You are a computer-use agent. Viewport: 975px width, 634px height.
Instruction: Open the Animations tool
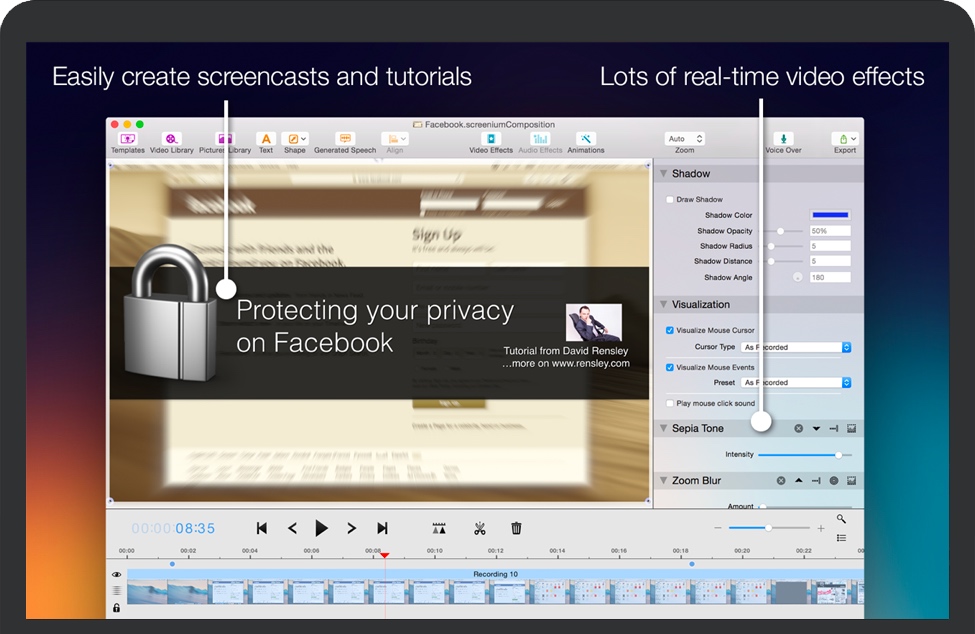coord(586,140)
